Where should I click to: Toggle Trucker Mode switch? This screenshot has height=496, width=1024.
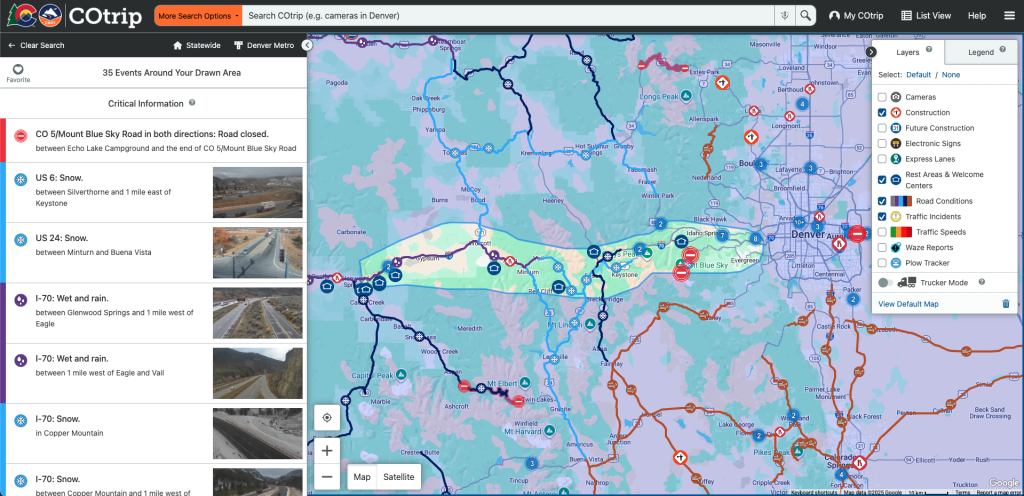(886, 283)
